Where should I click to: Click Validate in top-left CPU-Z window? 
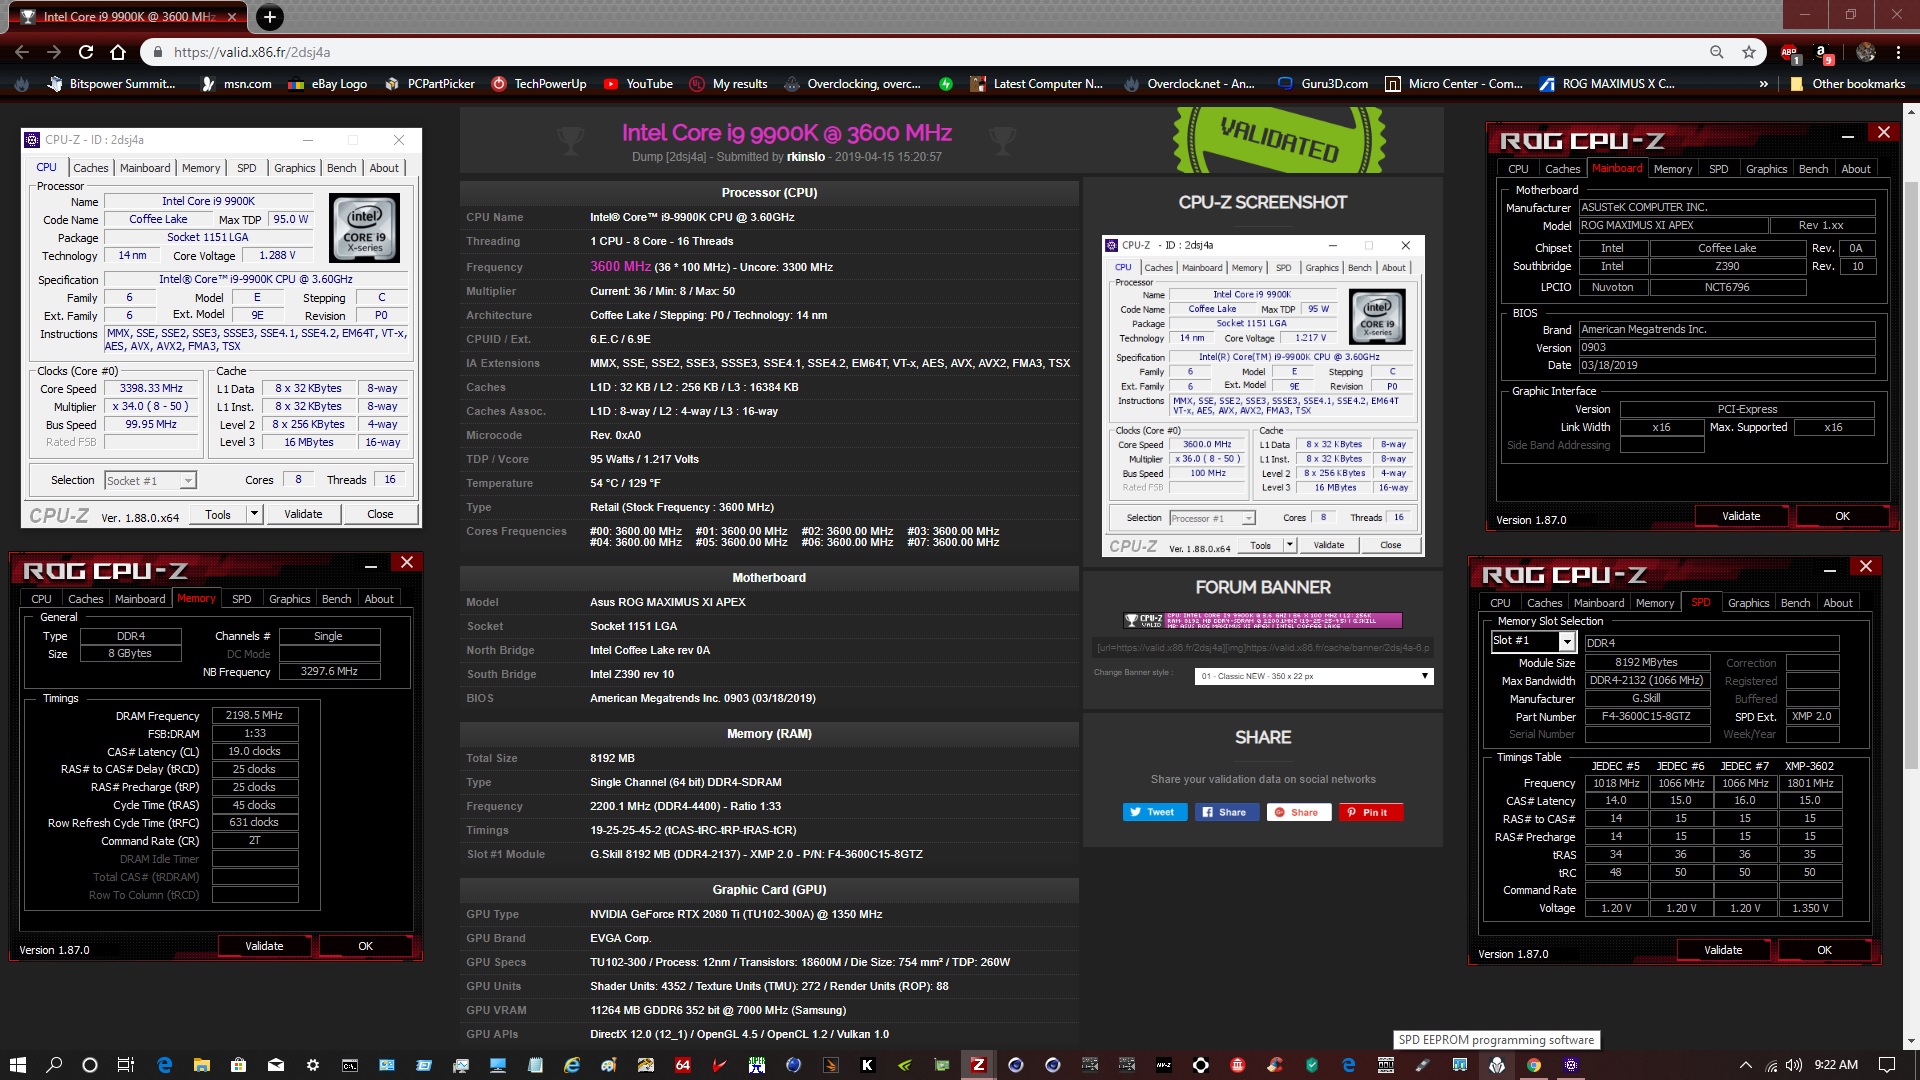tap(303, 514)
